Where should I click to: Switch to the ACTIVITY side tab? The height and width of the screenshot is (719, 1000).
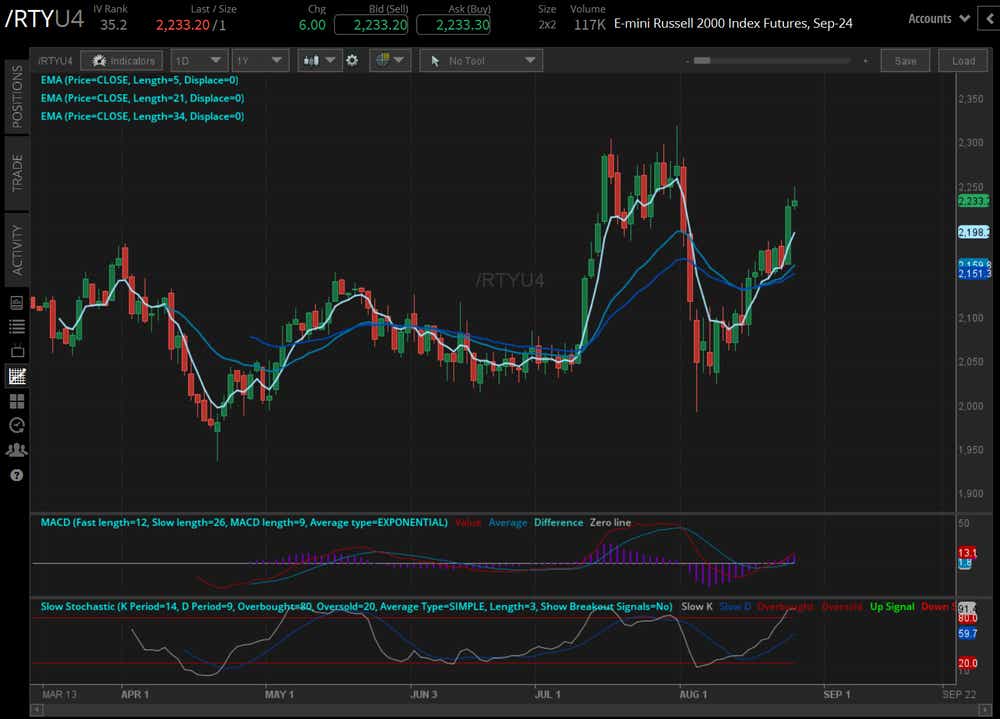17,249
